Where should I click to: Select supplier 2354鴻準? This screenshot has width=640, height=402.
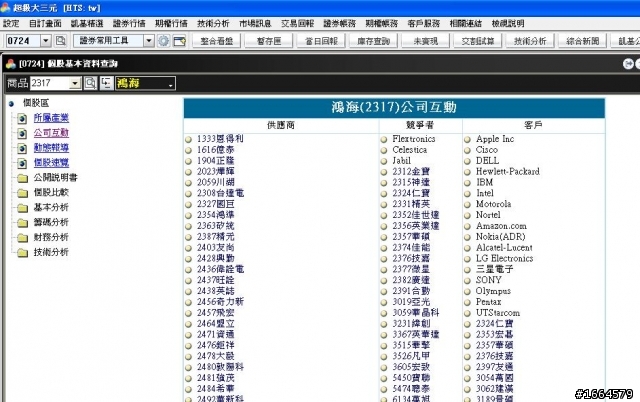click(216, 215)
